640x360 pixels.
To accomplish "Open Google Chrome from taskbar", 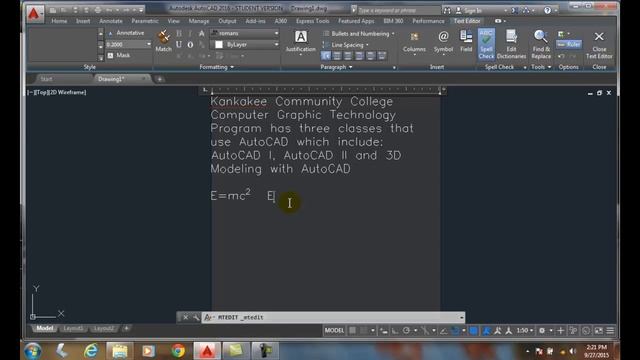I will tap(178, 351).
